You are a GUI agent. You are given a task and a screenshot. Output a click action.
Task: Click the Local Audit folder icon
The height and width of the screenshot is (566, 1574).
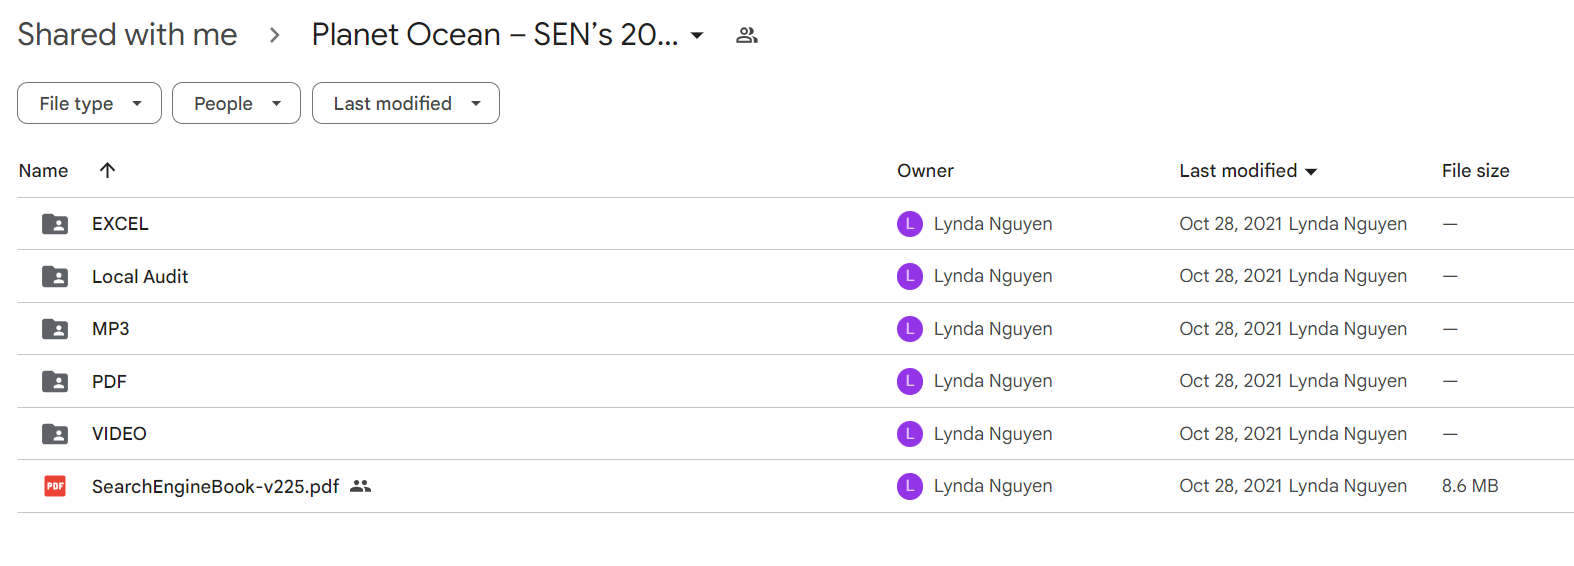pos(55,277)
